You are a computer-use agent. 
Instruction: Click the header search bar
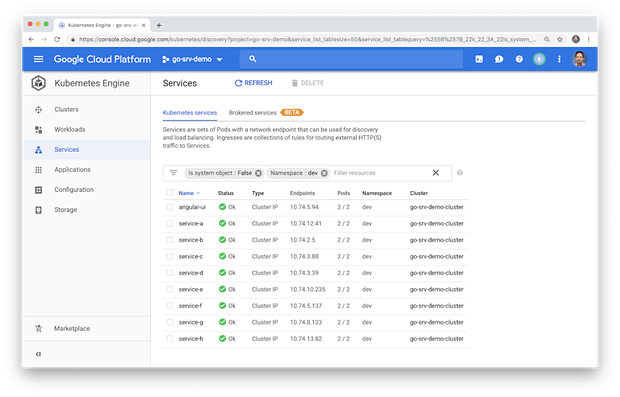[351, 59]
